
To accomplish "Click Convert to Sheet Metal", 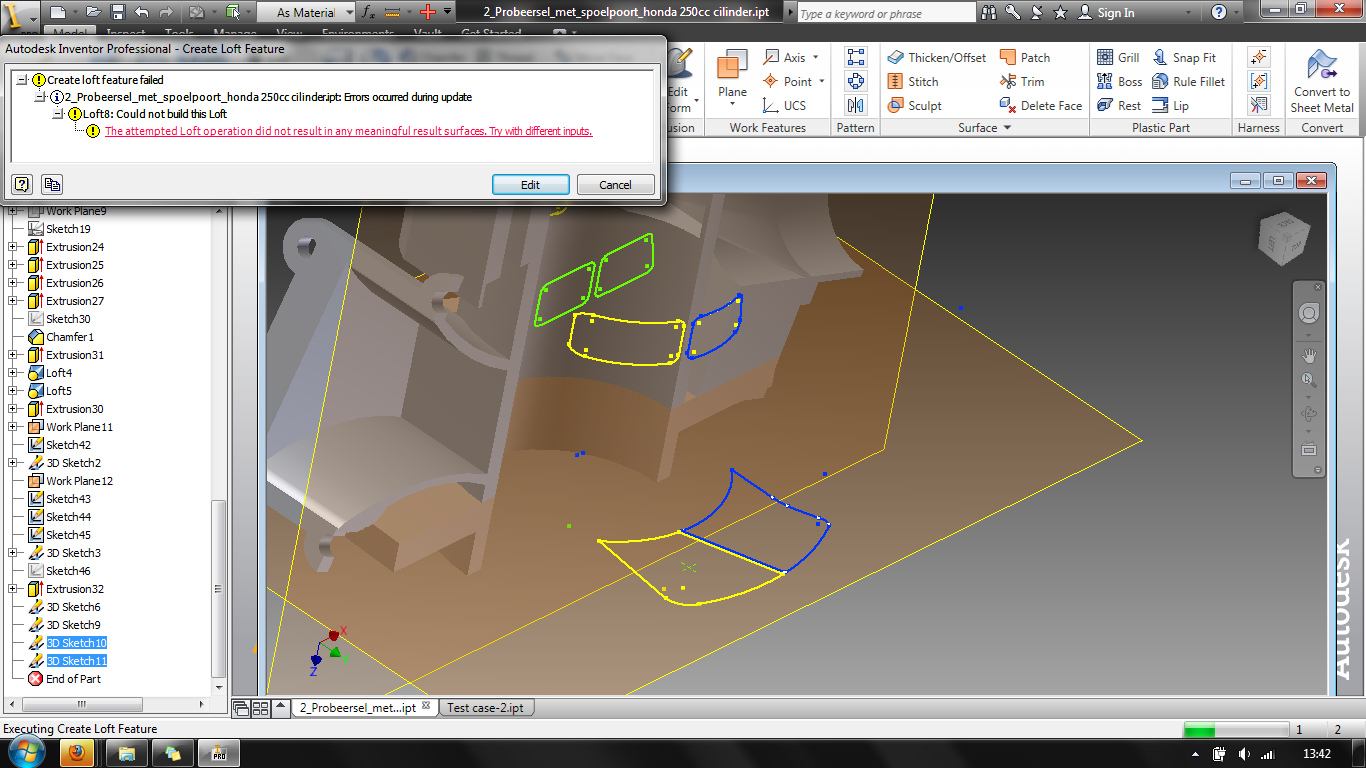I will click(1322, 81).
